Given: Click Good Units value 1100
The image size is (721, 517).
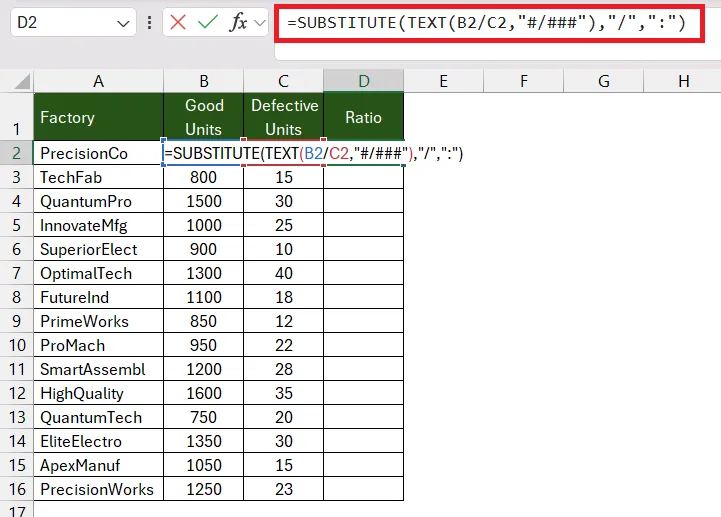Looking at the screenshot, I should (204, 297).
